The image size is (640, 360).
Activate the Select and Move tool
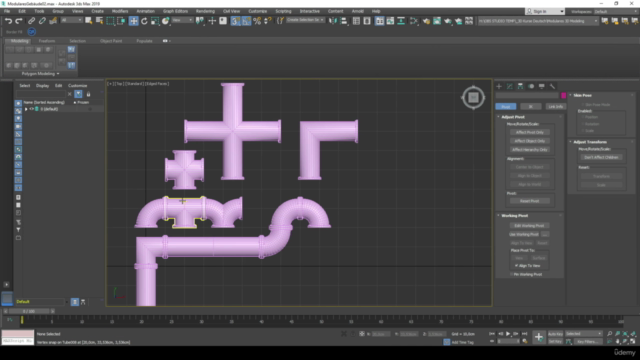click(133, 21)
